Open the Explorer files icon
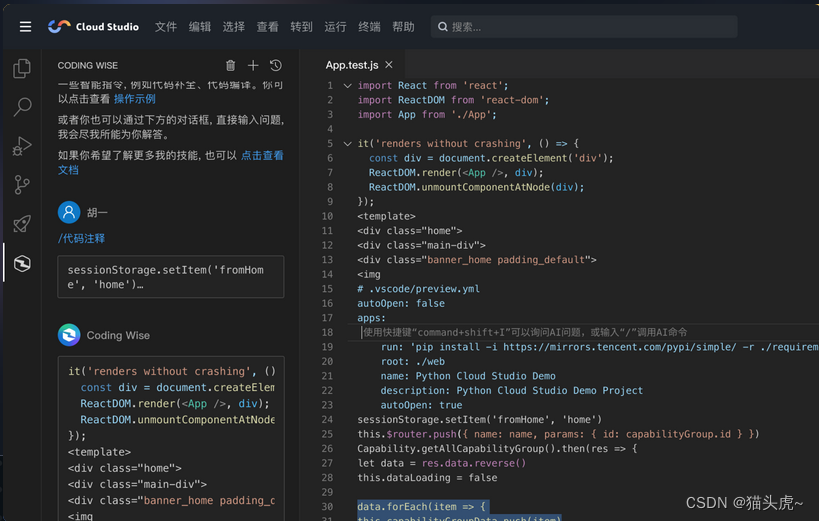Viewport: 819px width, 521px height. (x=22, y=68)
